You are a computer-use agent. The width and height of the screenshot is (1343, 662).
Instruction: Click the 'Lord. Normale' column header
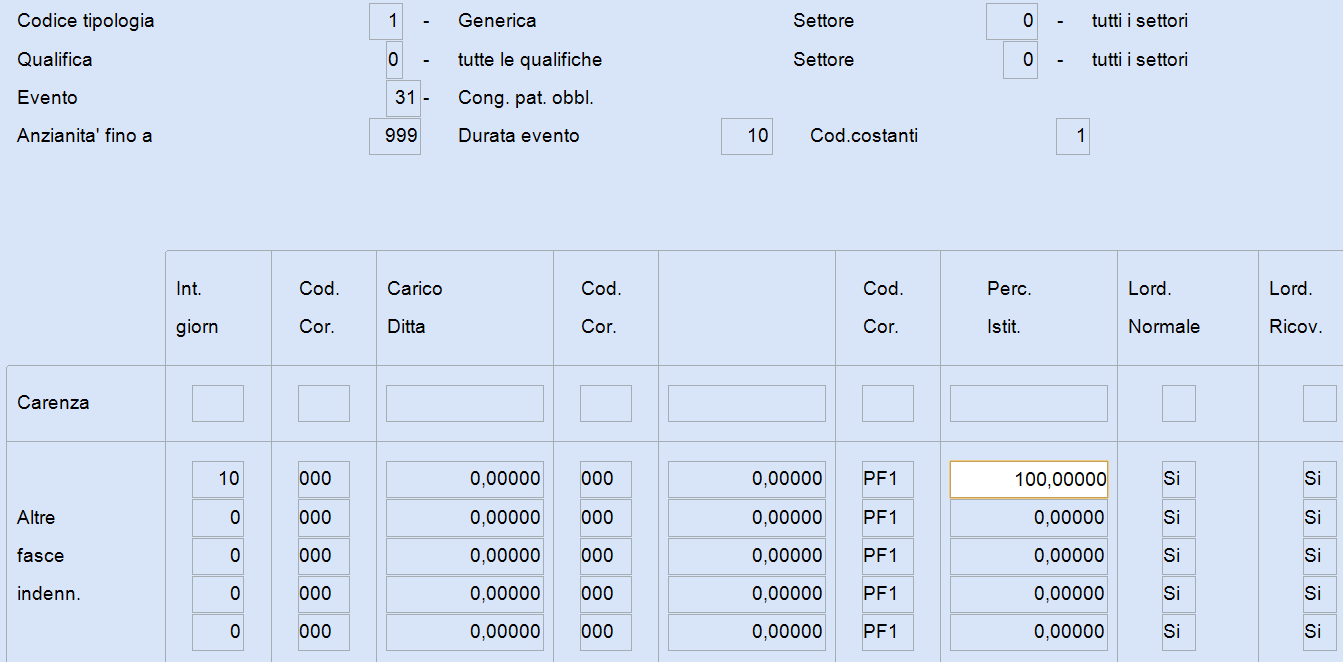tap(1164, 308)
